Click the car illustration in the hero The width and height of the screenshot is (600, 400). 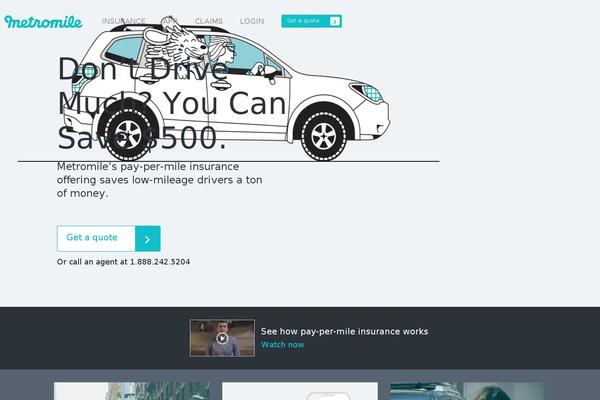pyautogui.click(x=226, y=88)
